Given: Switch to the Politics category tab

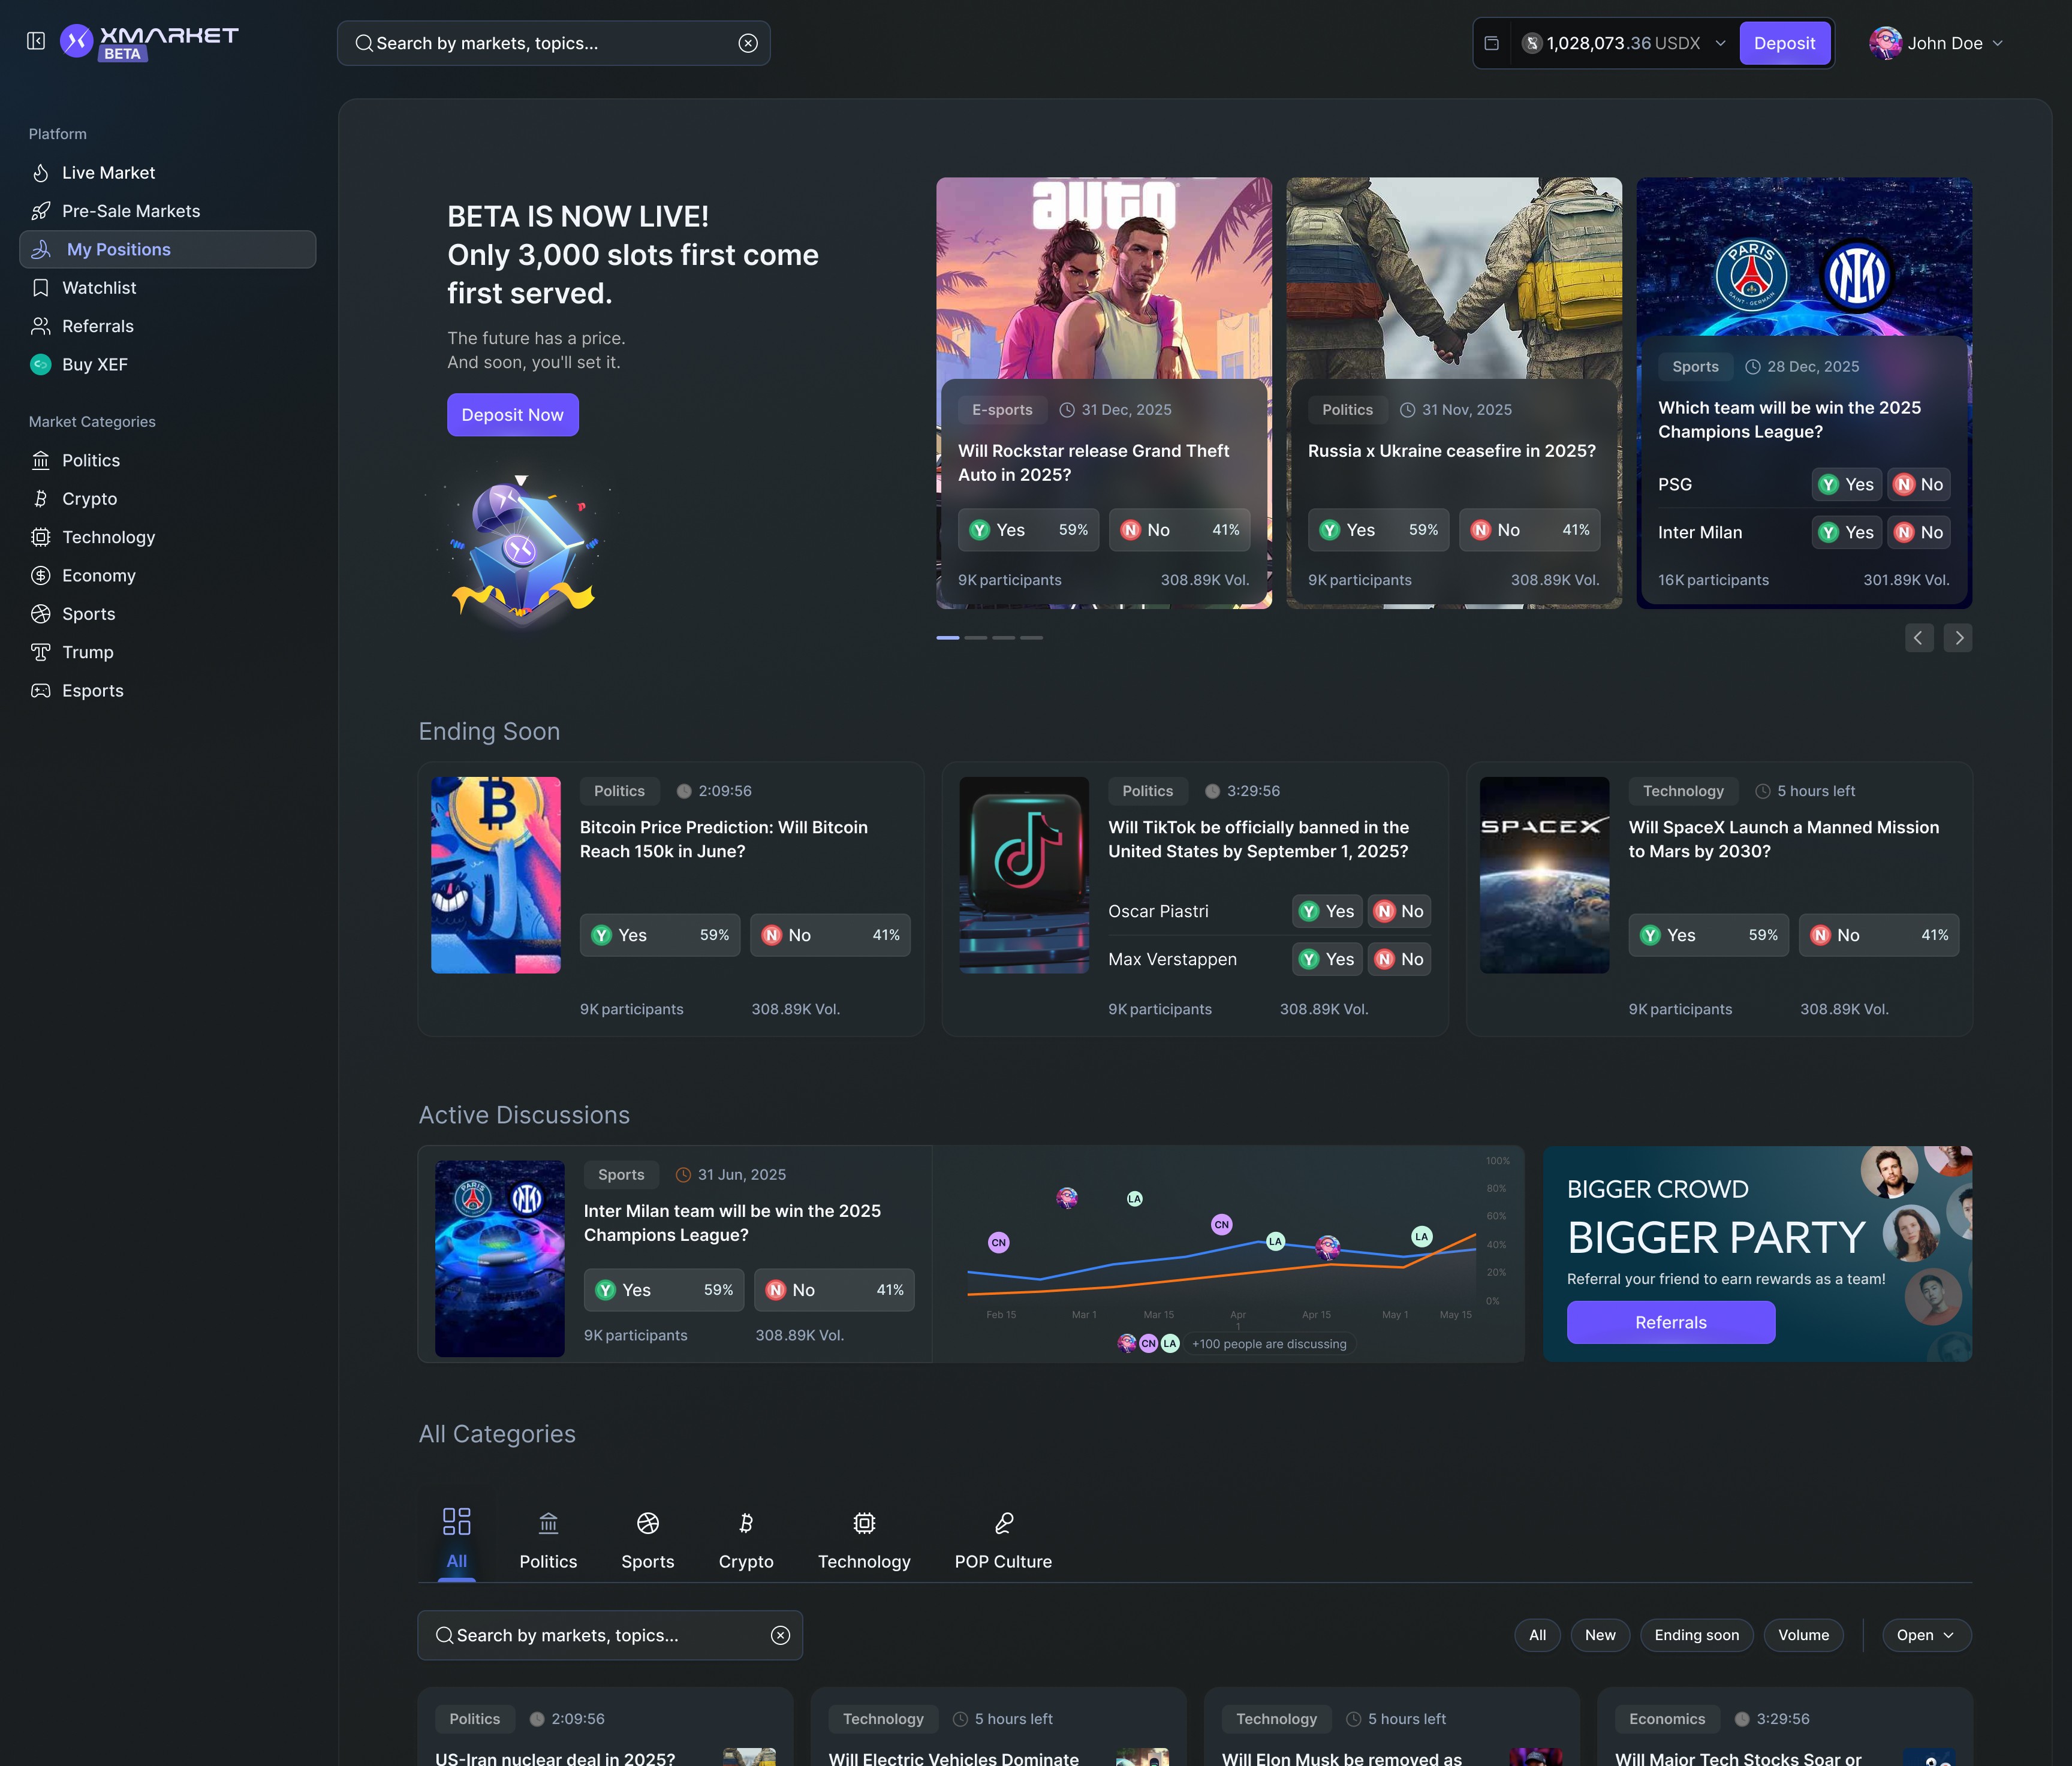Looking at the screenshot, I should 548,1540.
